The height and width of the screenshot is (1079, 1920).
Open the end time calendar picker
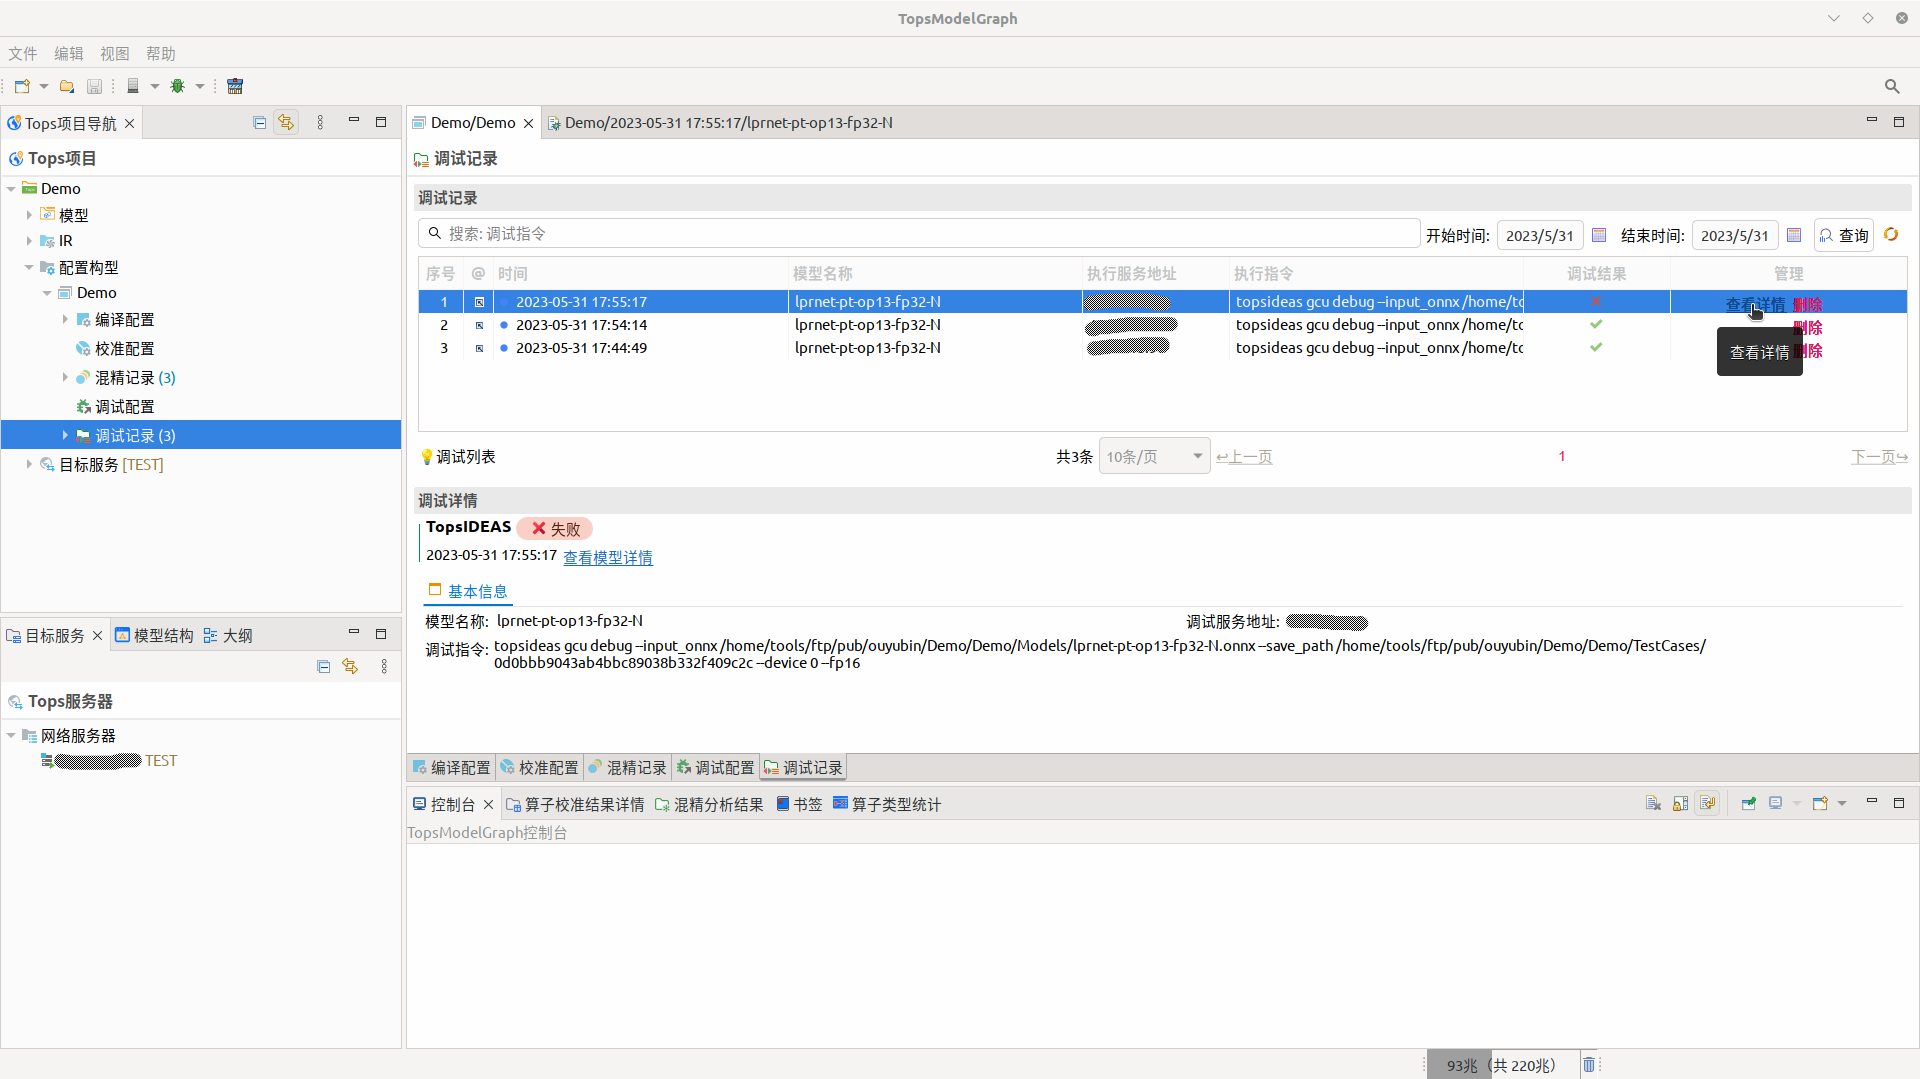[x=1794, y=235]
